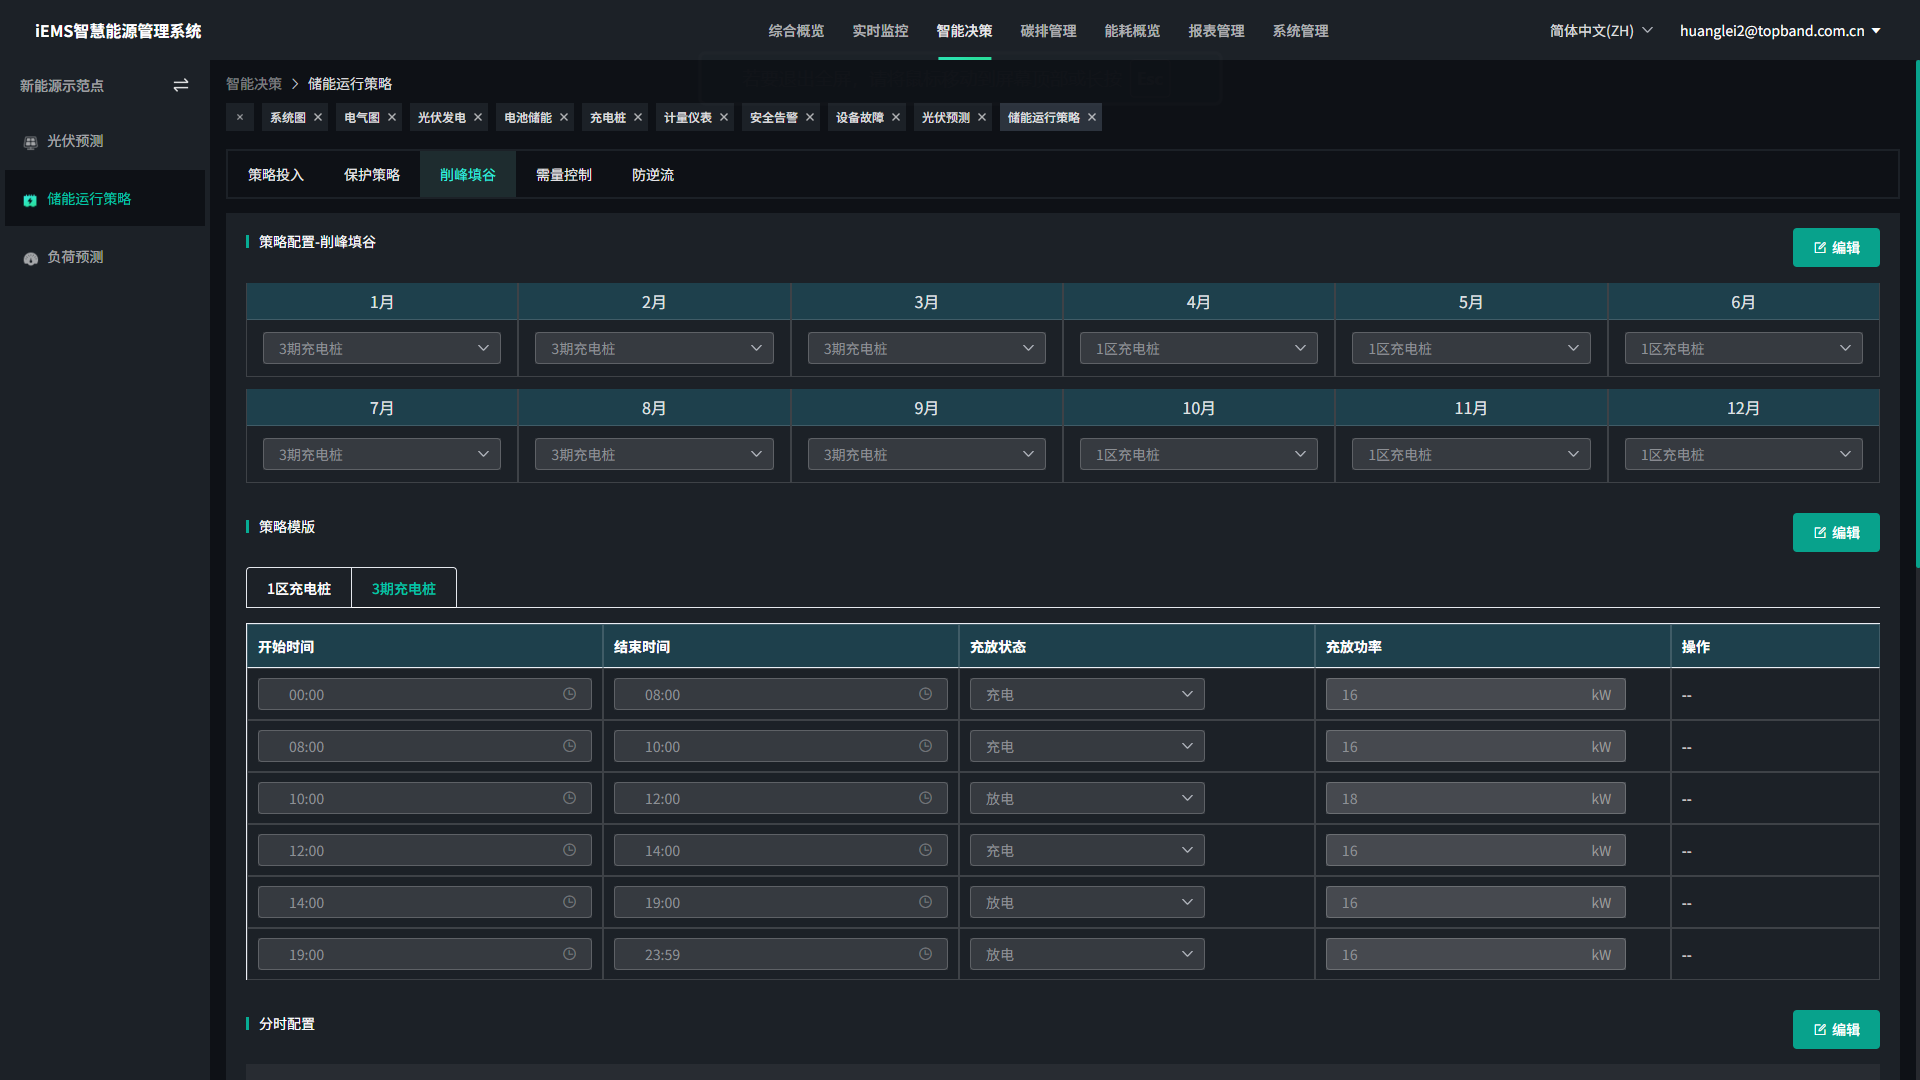1920x1080 pixels.
Task: Navigate to 碳排管理 in the top menu
Action: (1048, 31)
